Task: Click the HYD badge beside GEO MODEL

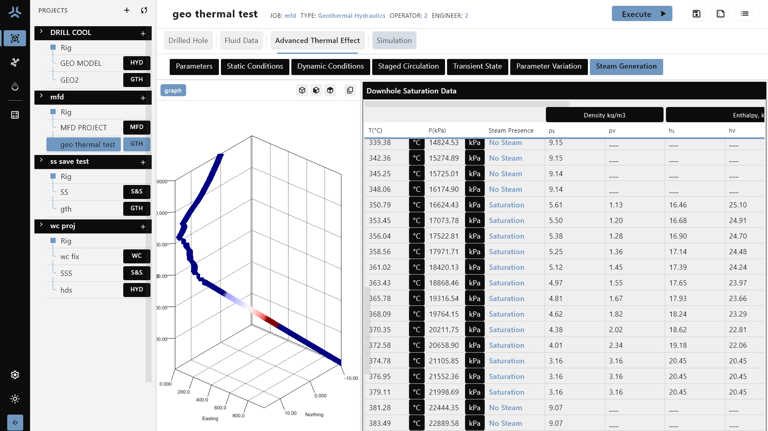Action: coord(137,63)
